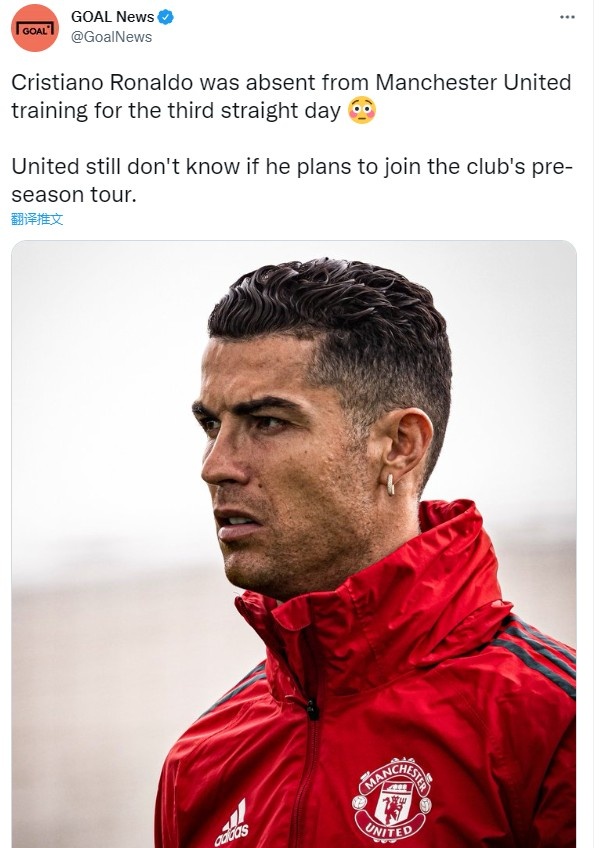Screen dimensions: 601x848
Task: Click the adidas logo on jacket
Action: click(234, 823)
